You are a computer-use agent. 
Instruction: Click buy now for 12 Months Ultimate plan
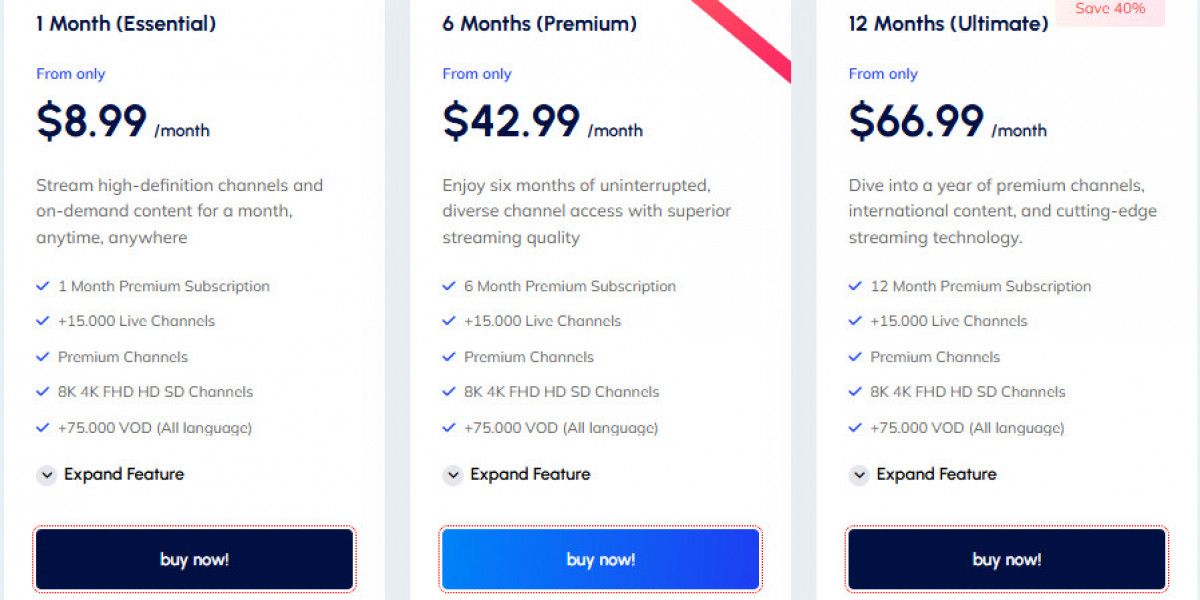point(1006,559)
